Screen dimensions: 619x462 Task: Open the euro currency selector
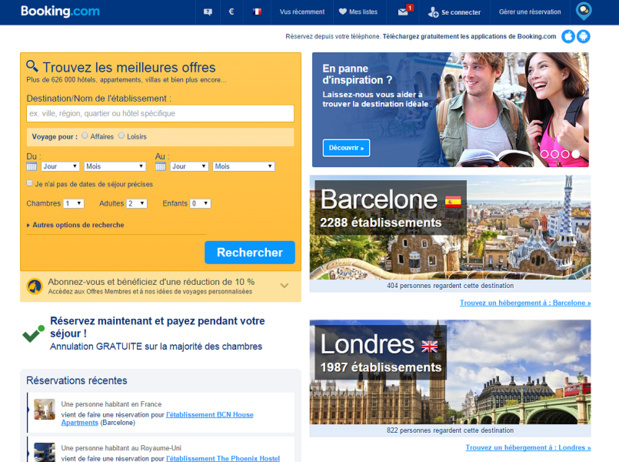click(231, 12)
